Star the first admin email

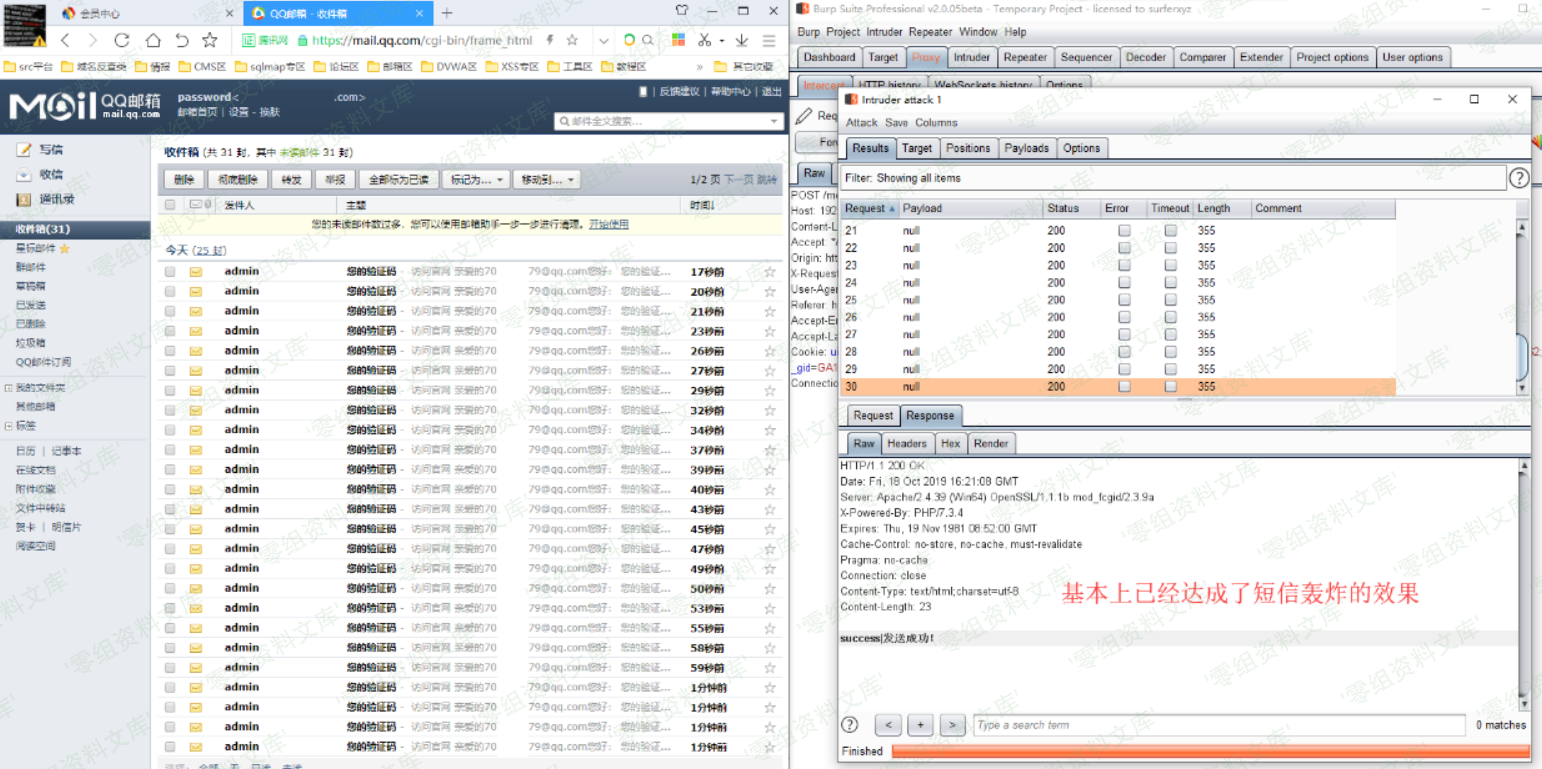click(769, 272)
